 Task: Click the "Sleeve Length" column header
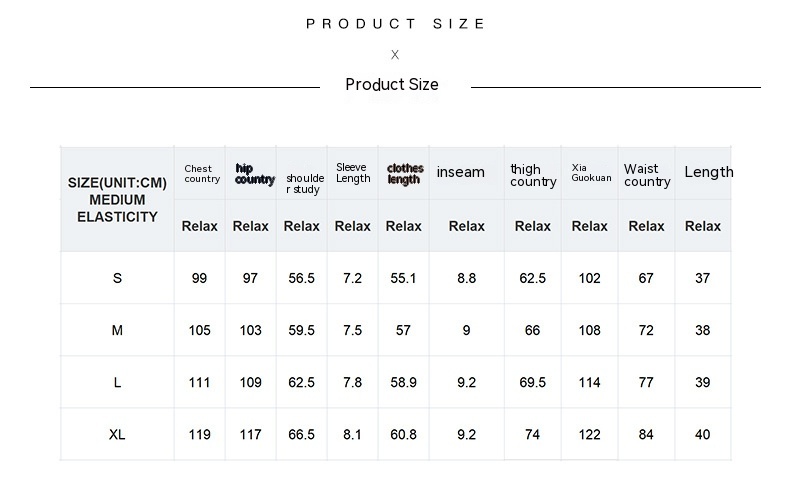tap(352, 173)
